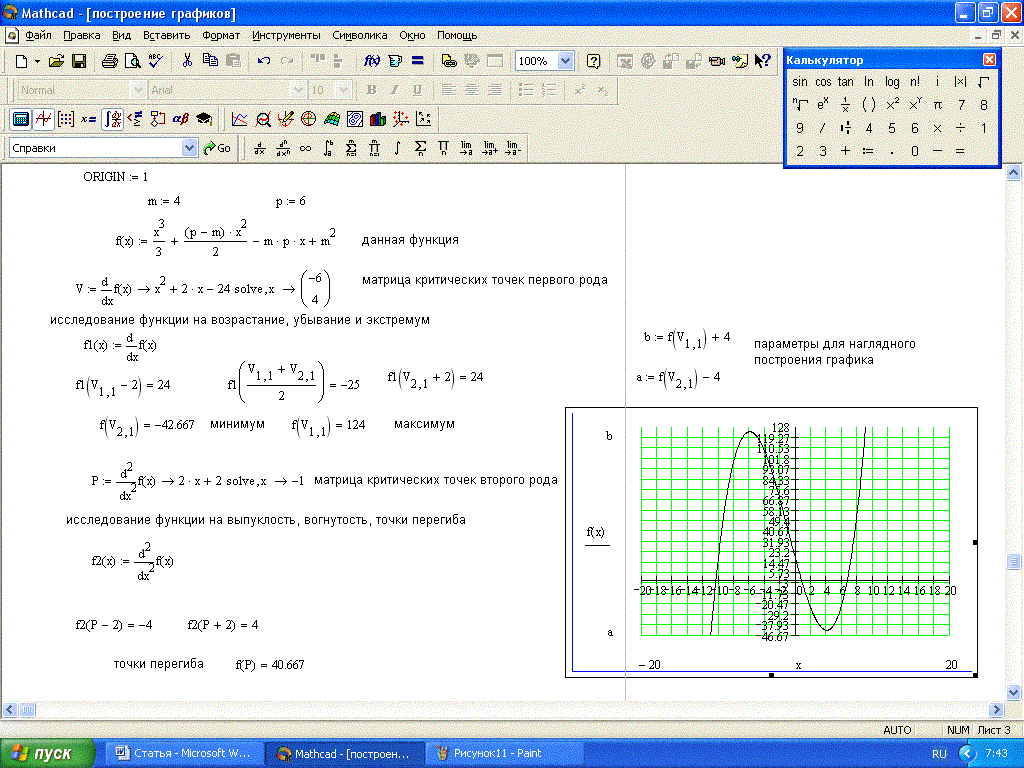The image size is (1024, 768).
Task: Click the Go button
Action: point(217,148)
